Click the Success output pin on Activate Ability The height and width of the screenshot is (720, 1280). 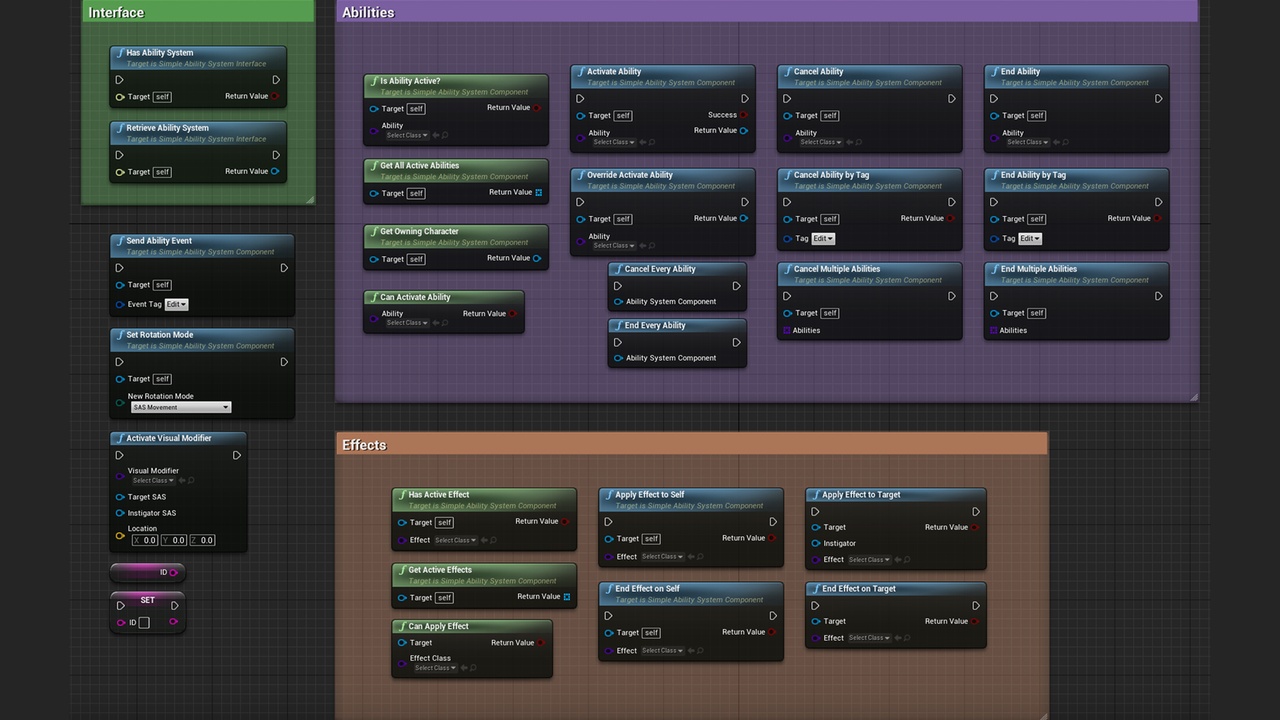pyautogui.click(x=744, y=115)
